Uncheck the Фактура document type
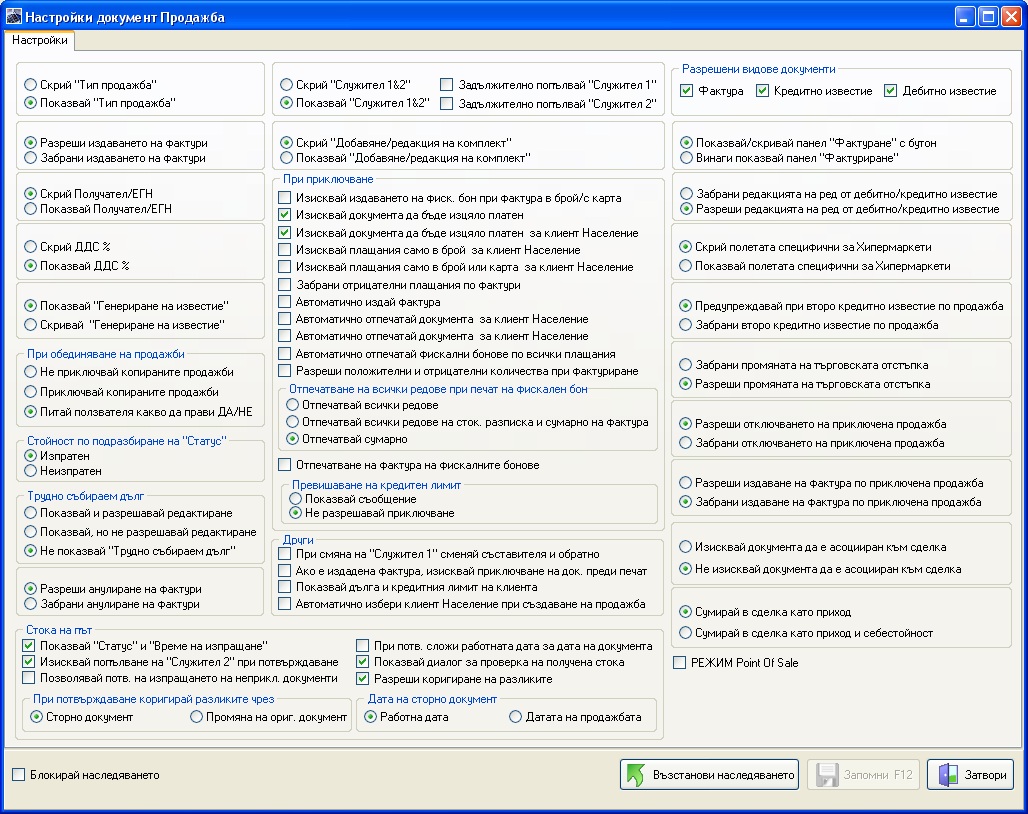Image resolution: width=1028 pixels, height=814 pixels. pos(686,91)
